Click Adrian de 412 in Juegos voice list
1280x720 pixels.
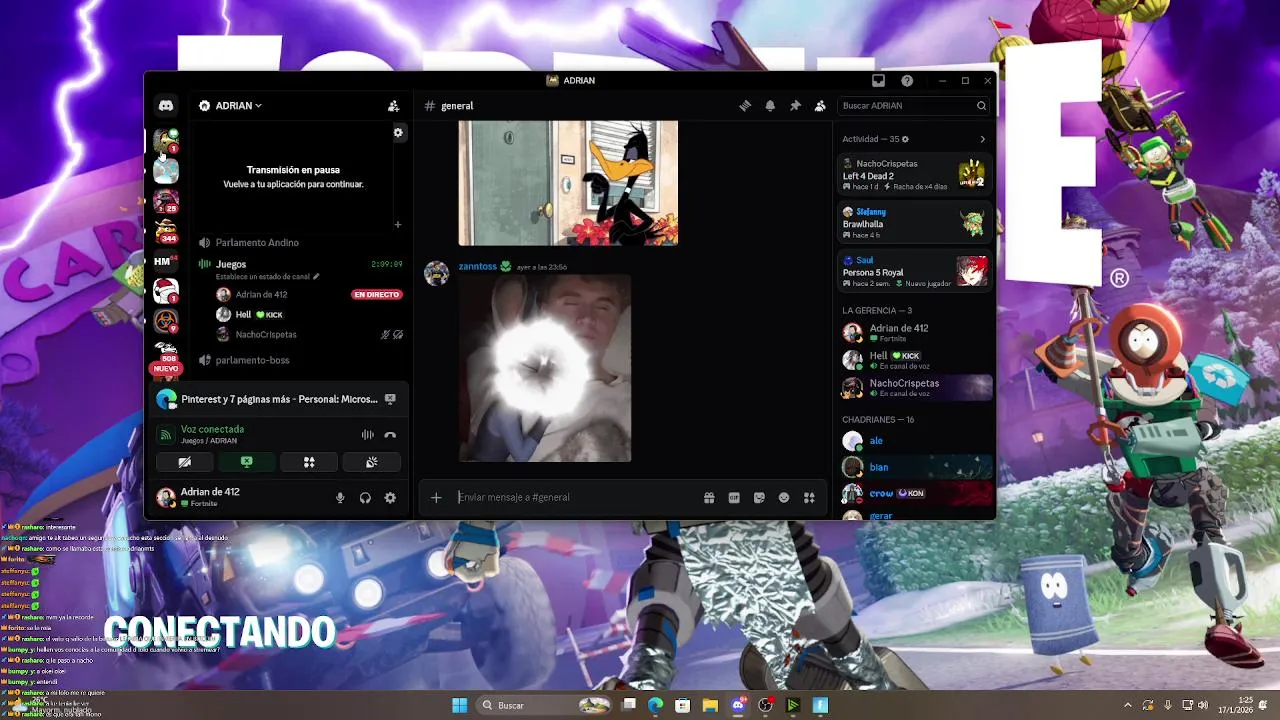click(x=262, y=294)
